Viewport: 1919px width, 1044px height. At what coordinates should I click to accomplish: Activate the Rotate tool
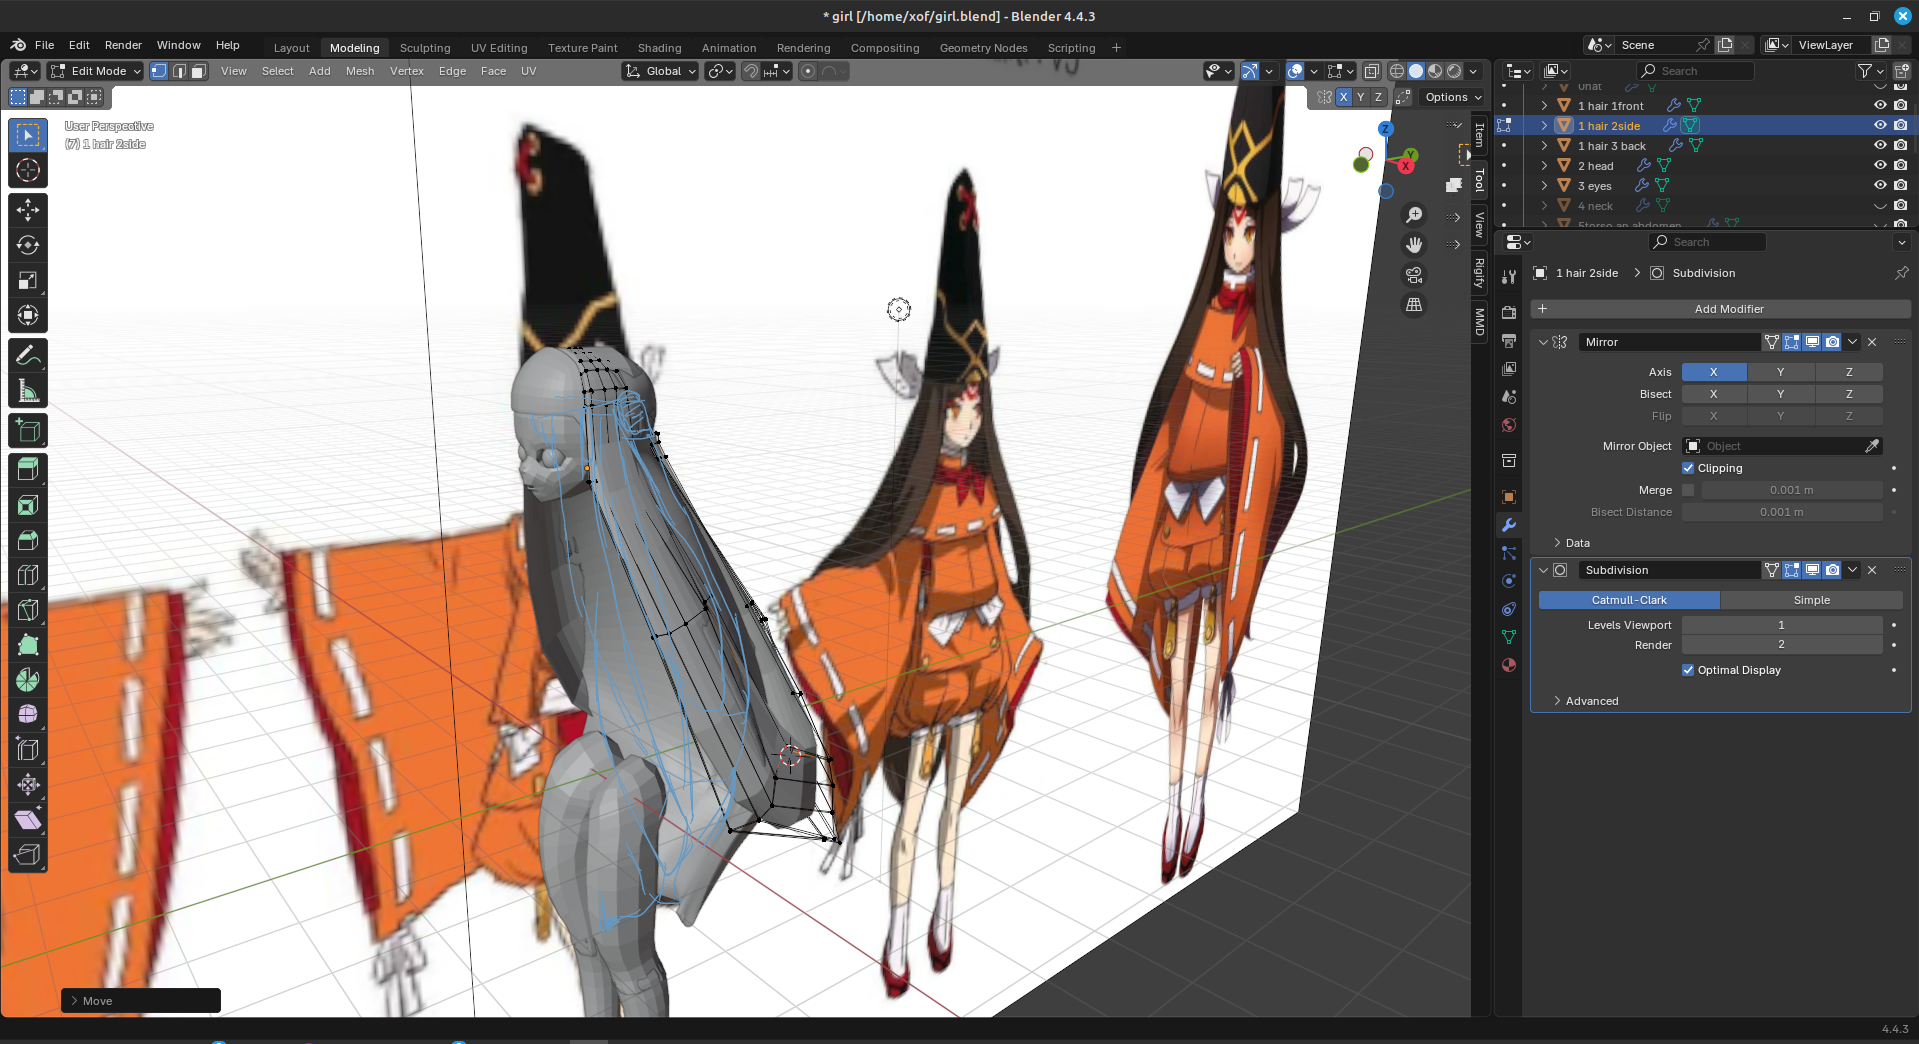(x=28, y=245)
